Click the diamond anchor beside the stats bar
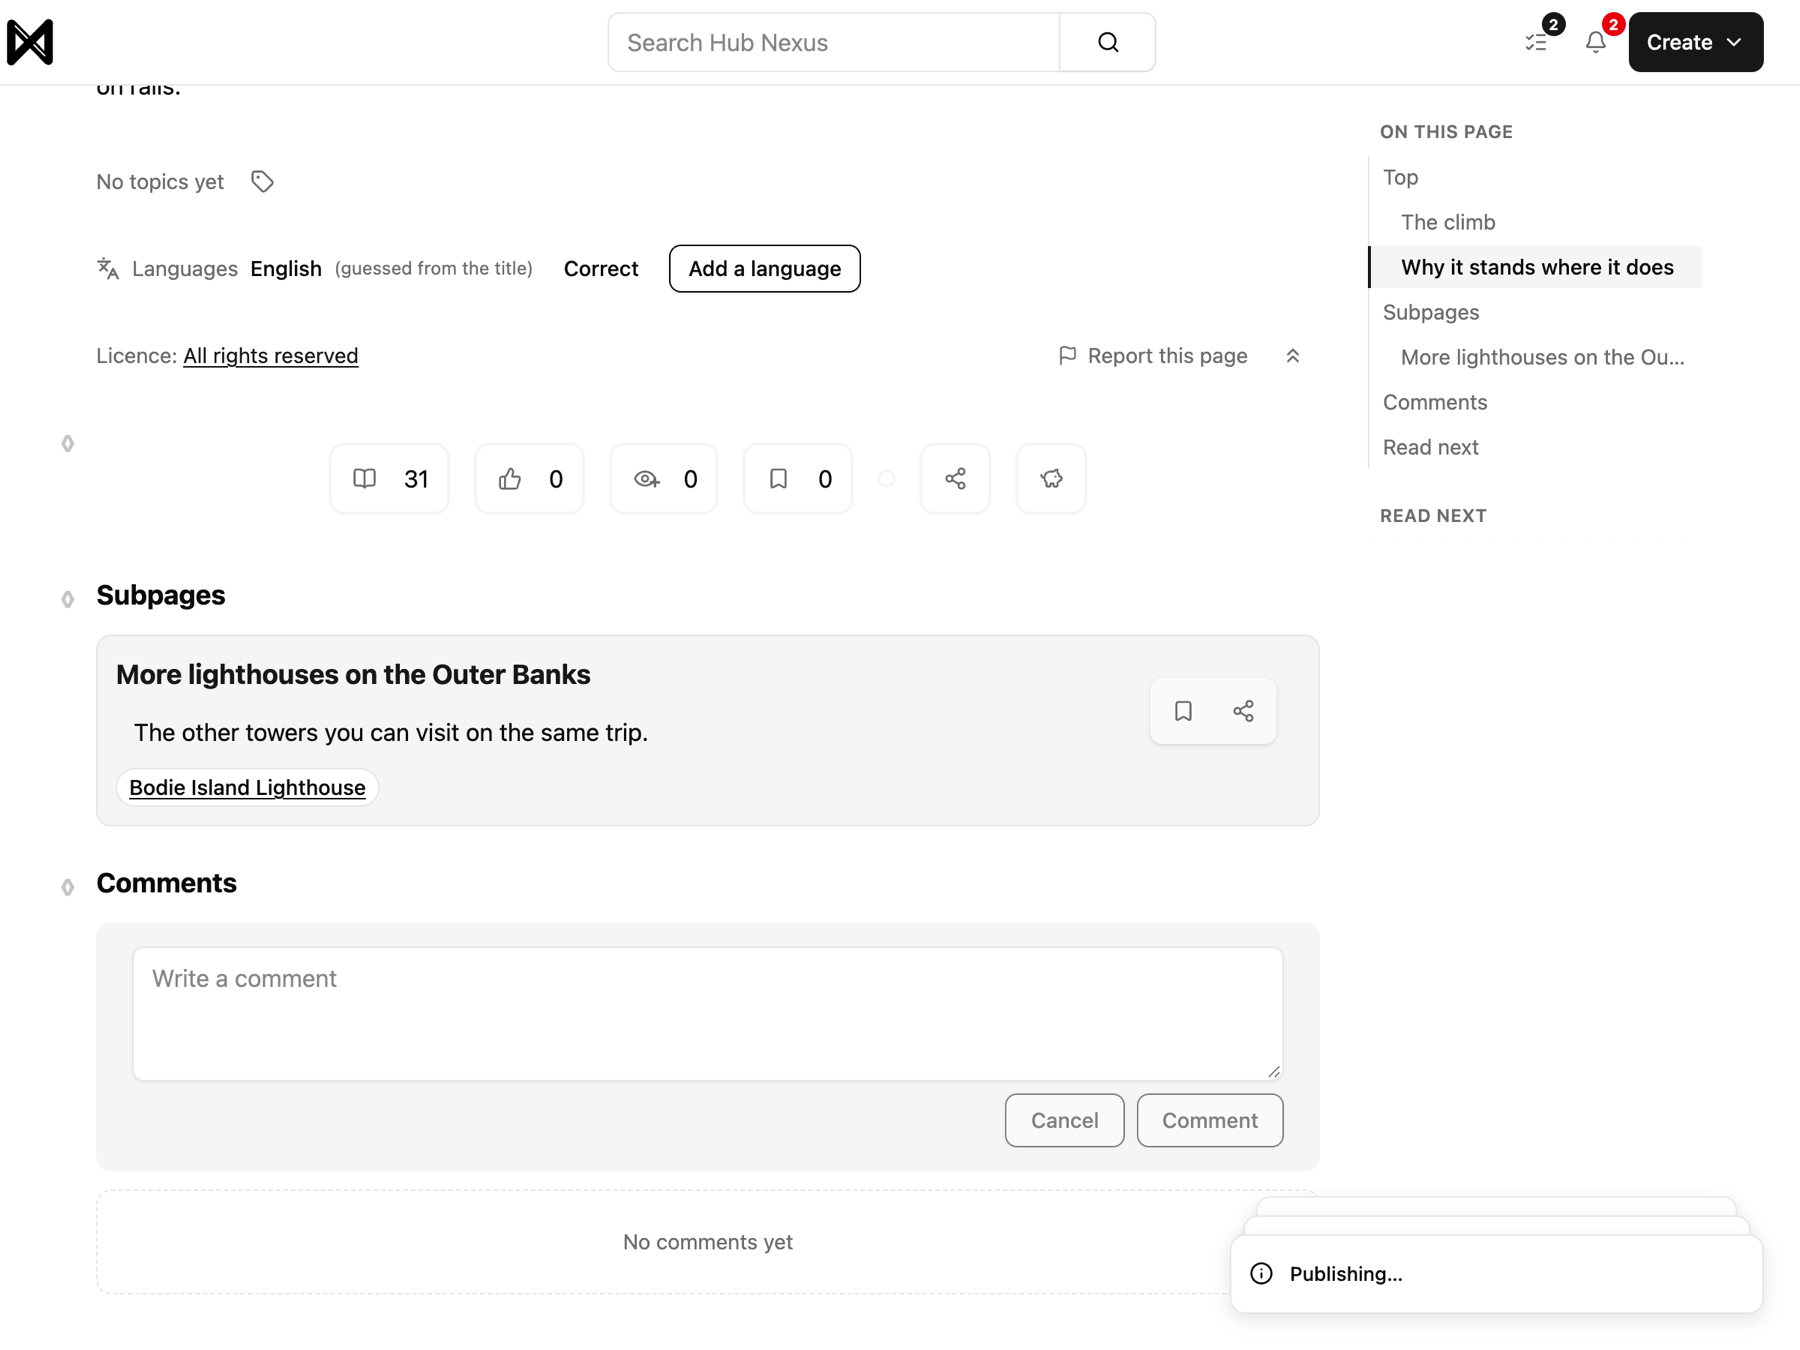Image resolution: width=1800 pixels, height=1350 pixels. coord(67,443)
